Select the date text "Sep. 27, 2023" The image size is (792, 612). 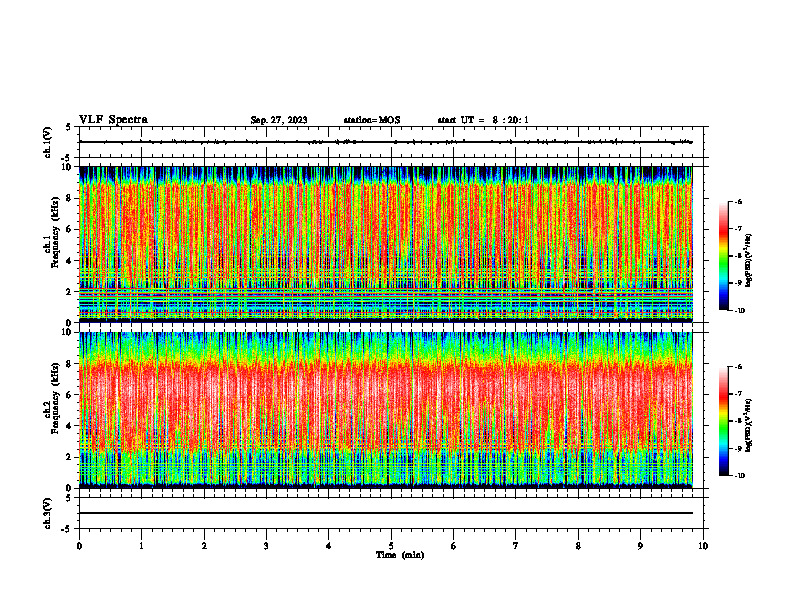click(x=279, y=120)
